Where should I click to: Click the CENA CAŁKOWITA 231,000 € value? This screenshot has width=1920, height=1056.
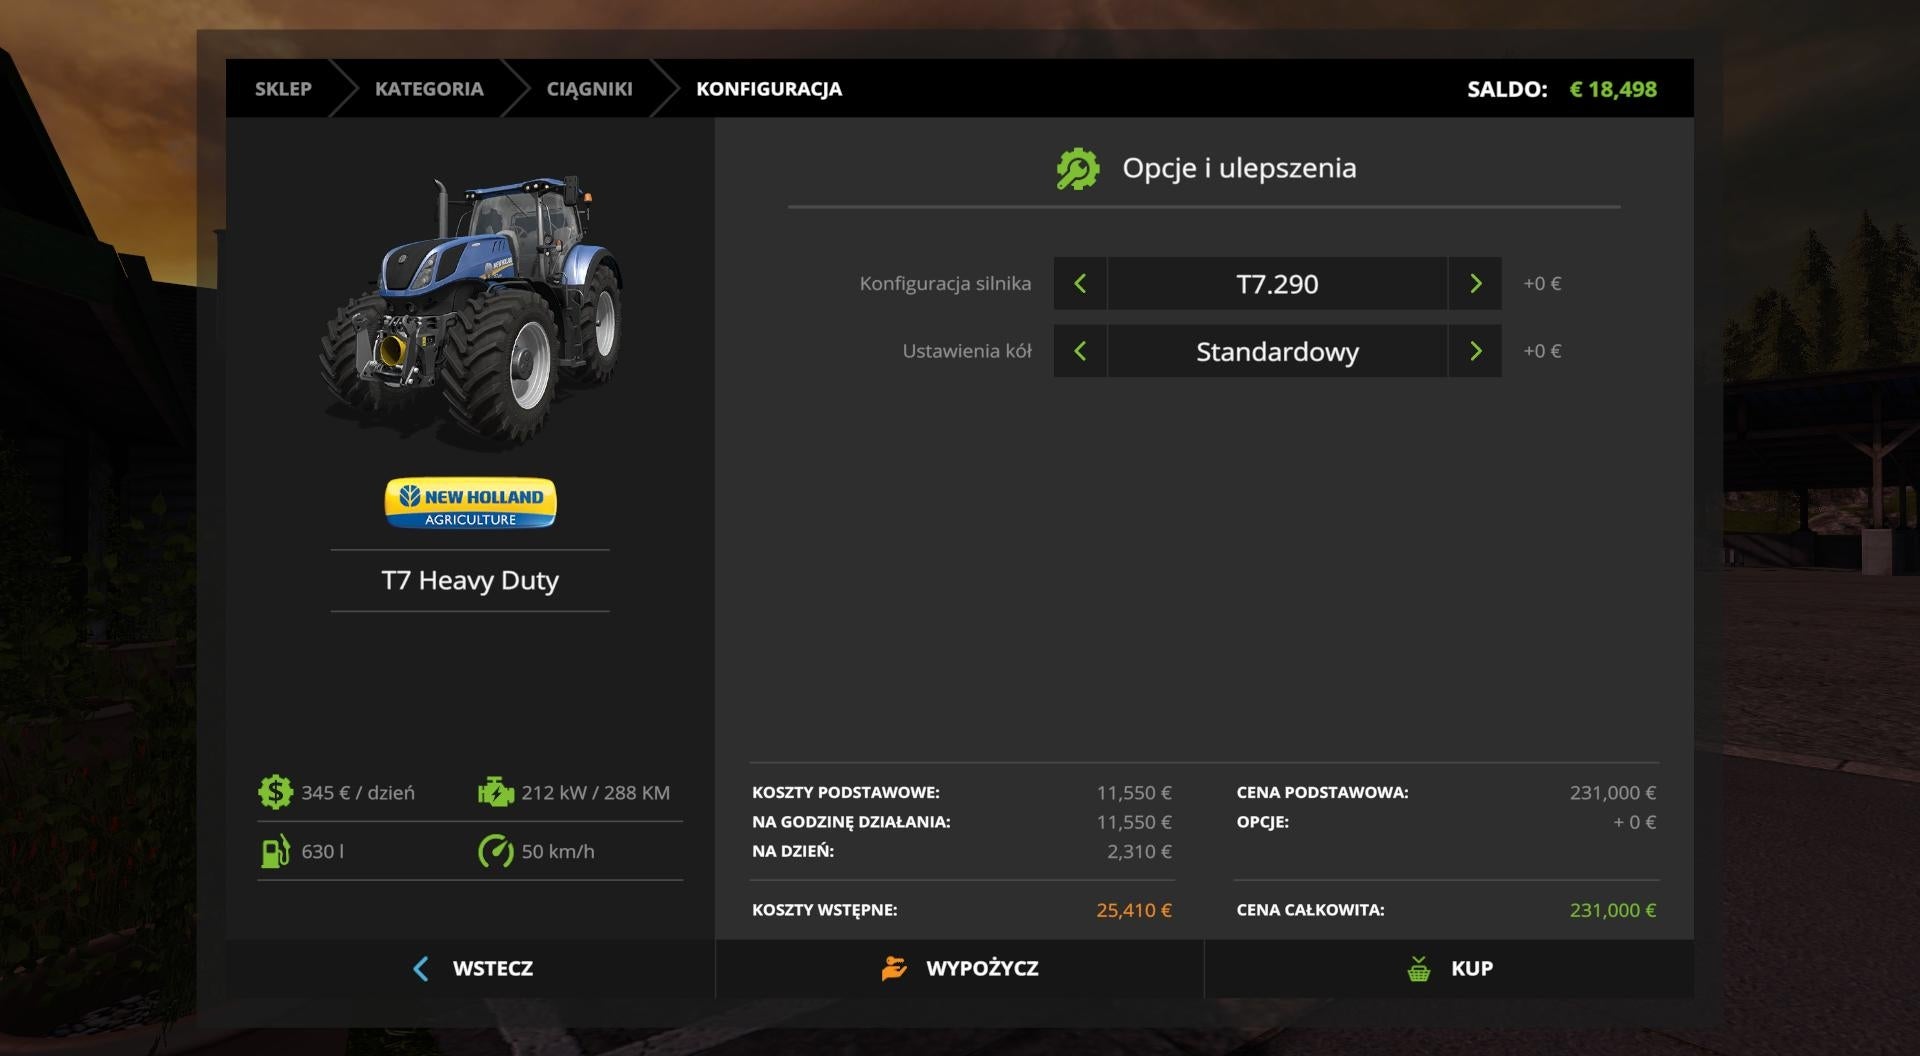pos(1613,910)
